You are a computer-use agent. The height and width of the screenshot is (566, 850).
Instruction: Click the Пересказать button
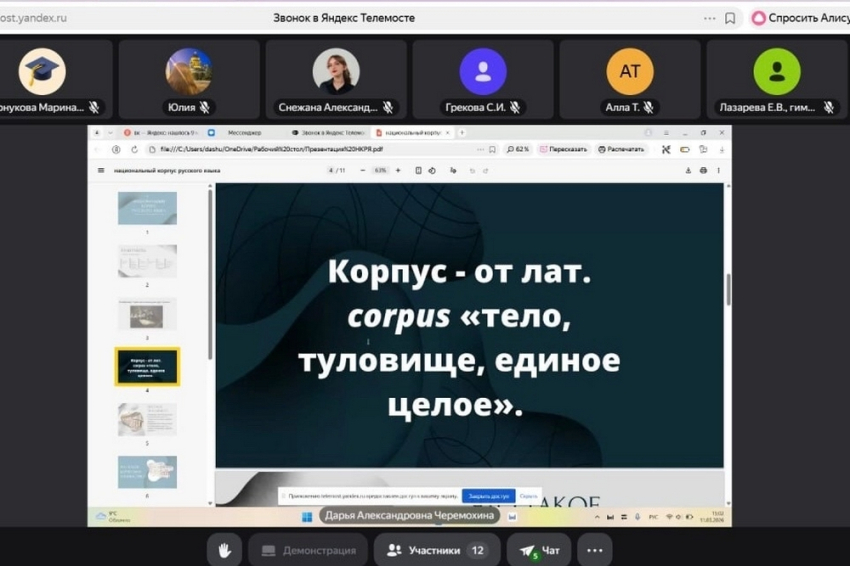pyautogui.click(x=563, y=149)
